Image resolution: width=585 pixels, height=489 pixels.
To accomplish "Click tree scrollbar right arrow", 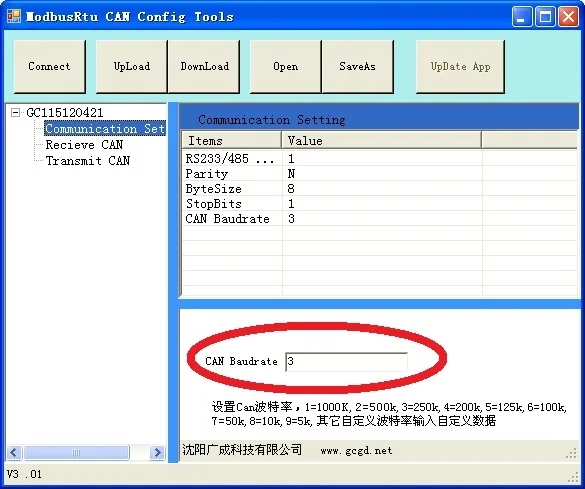I will 157,452.
